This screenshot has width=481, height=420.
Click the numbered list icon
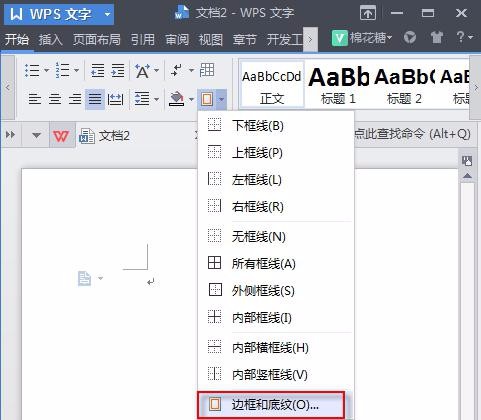[62, 70]
